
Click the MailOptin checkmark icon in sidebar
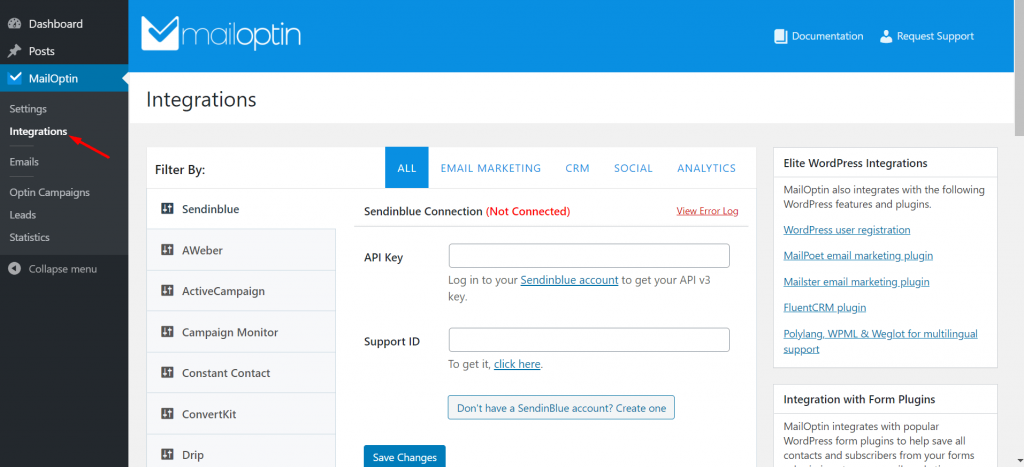pyautogui.click(x=14, y=78)
